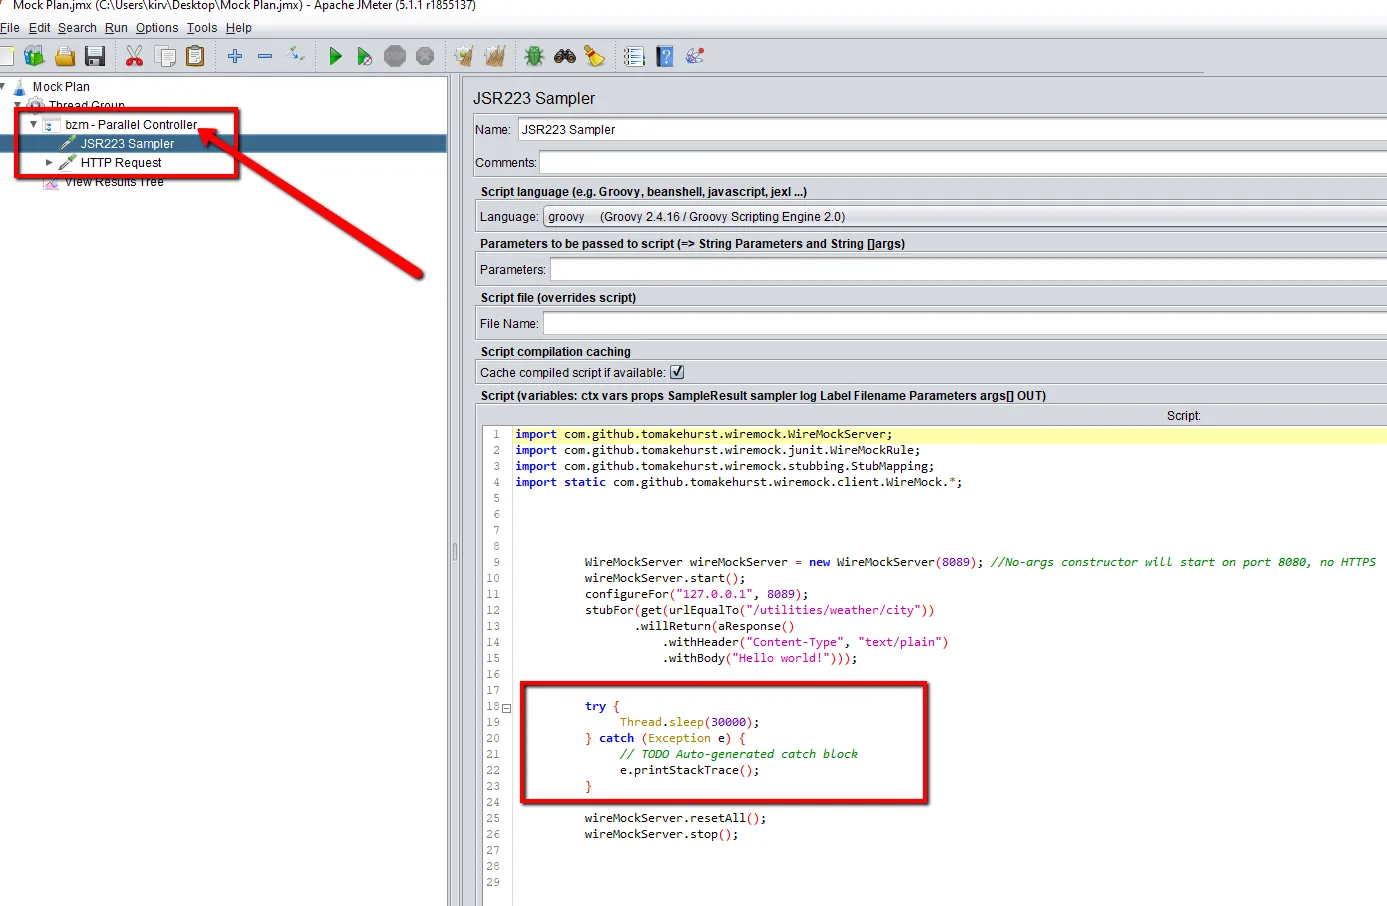Click the Name field containing JSR223 Sampler
The width and height of the screenshot is (1387, 906).
click(951, 130)
